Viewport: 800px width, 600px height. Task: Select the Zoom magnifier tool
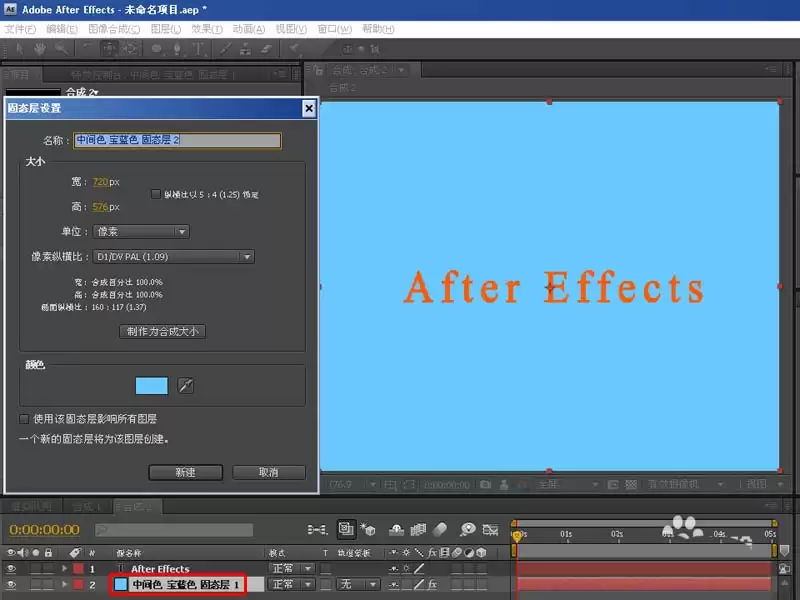[61, 49]
